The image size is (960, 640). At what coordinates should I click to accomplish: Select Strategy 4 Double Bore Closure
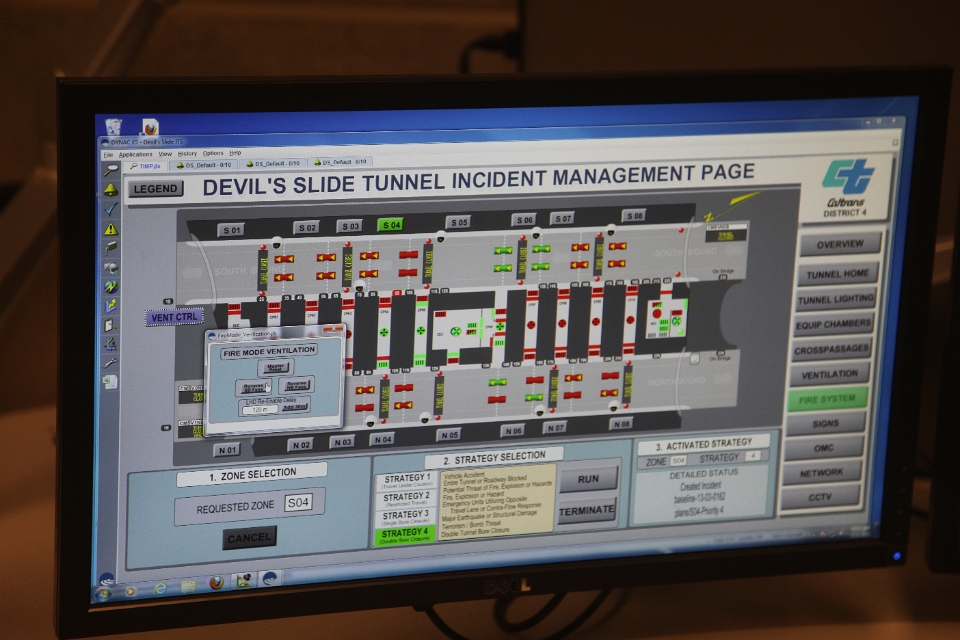click(x=405, y=535)
